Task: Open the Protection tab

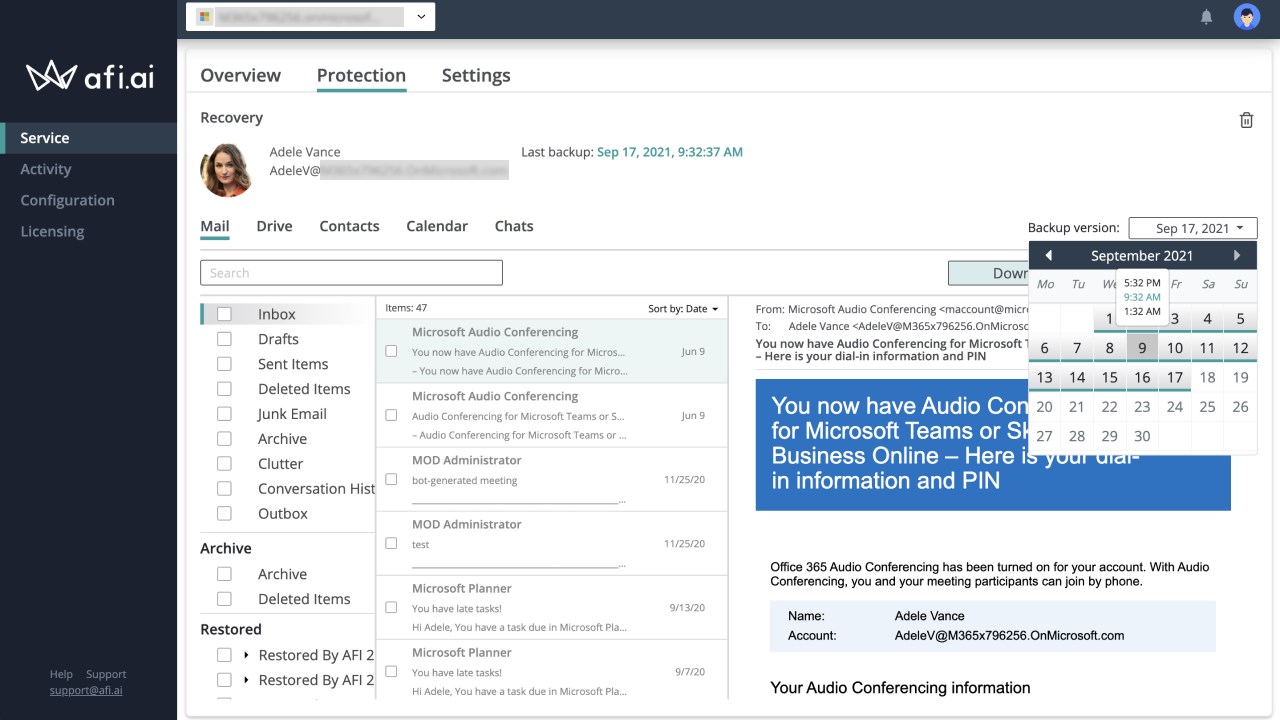Action: coord(361,75)
